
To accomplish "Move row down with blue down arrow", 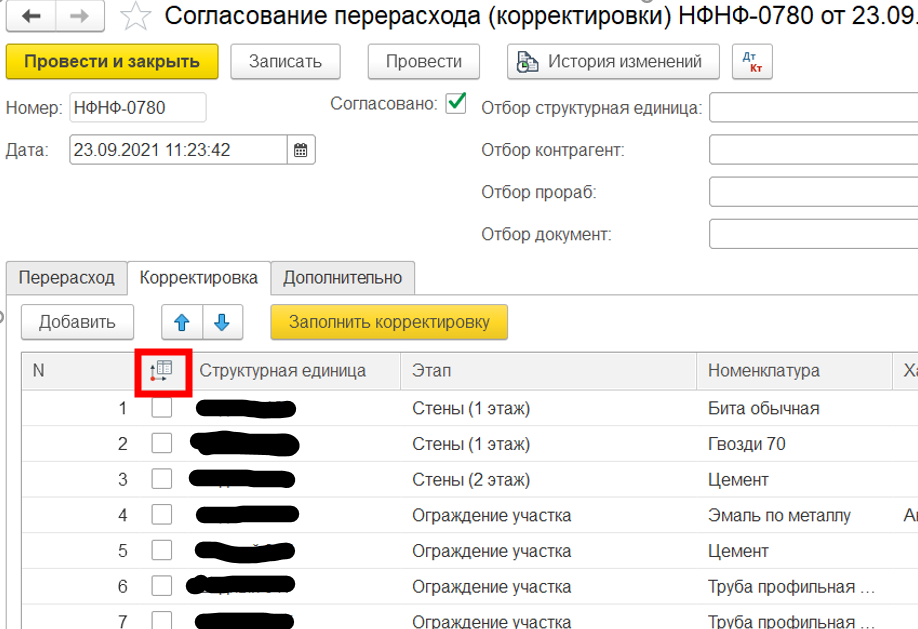I will [222, 322].
